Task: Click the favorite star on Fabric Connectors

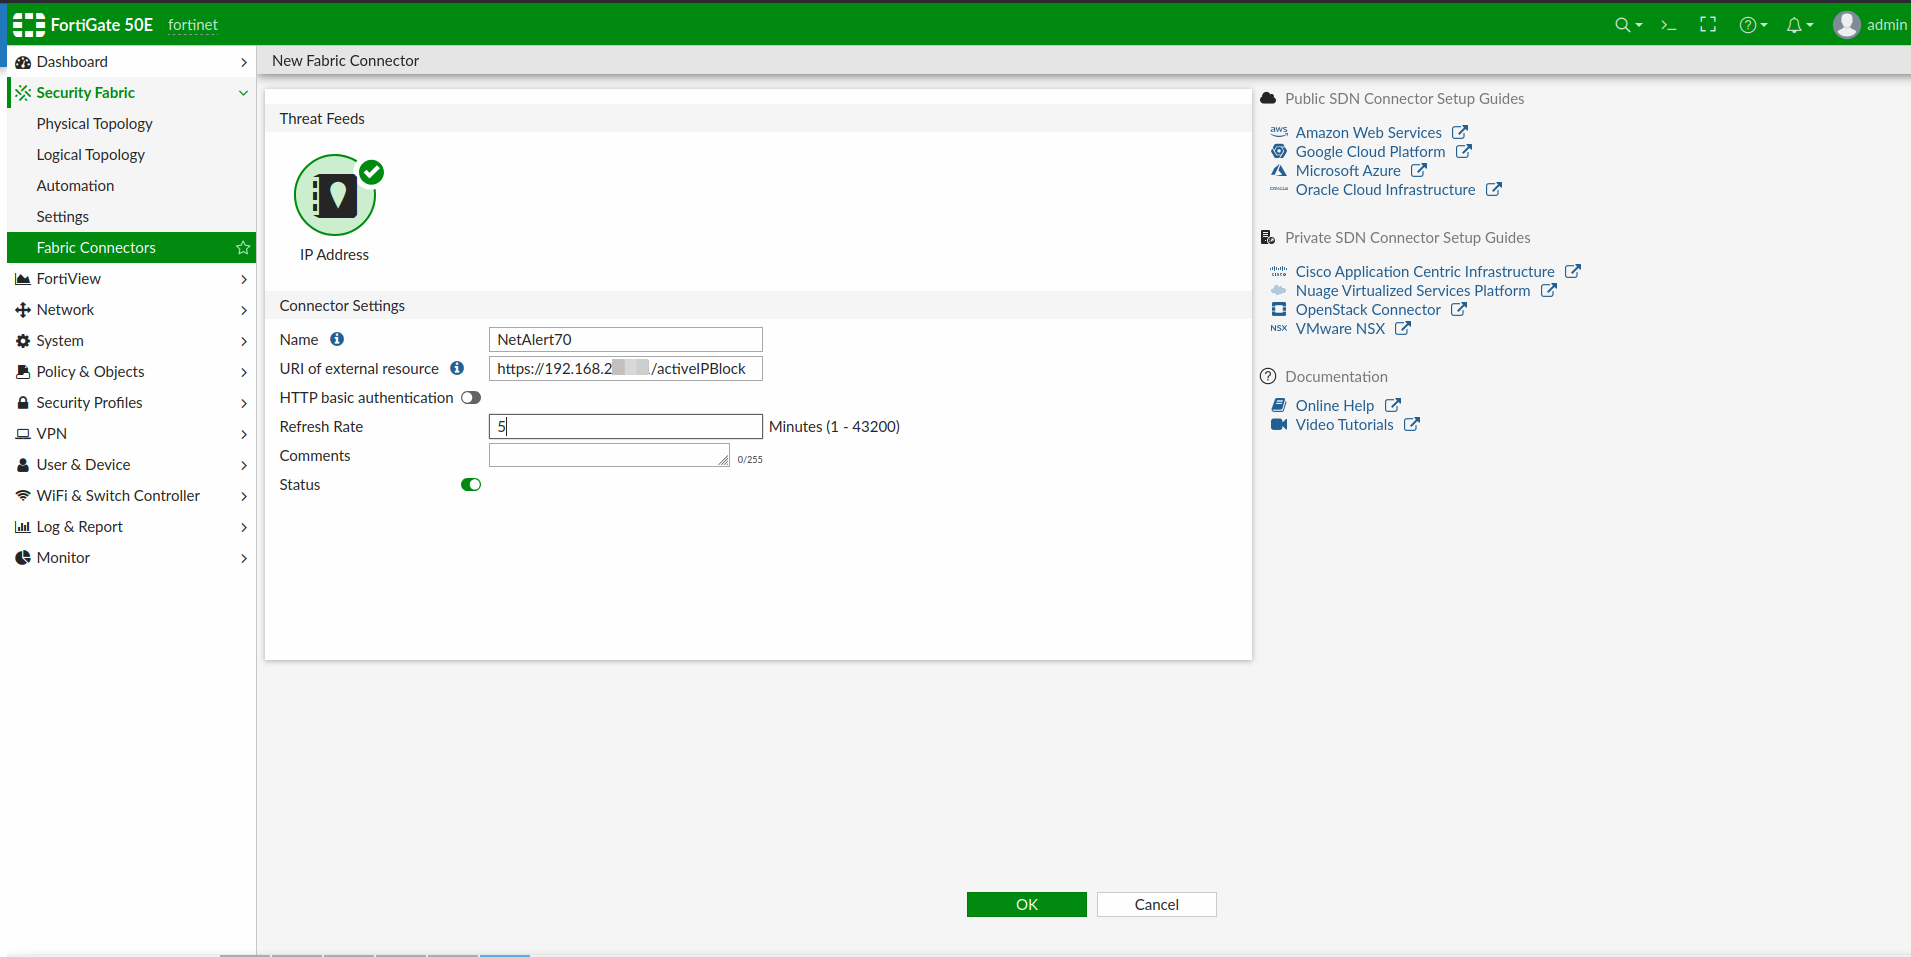Action: coord(242,247)
